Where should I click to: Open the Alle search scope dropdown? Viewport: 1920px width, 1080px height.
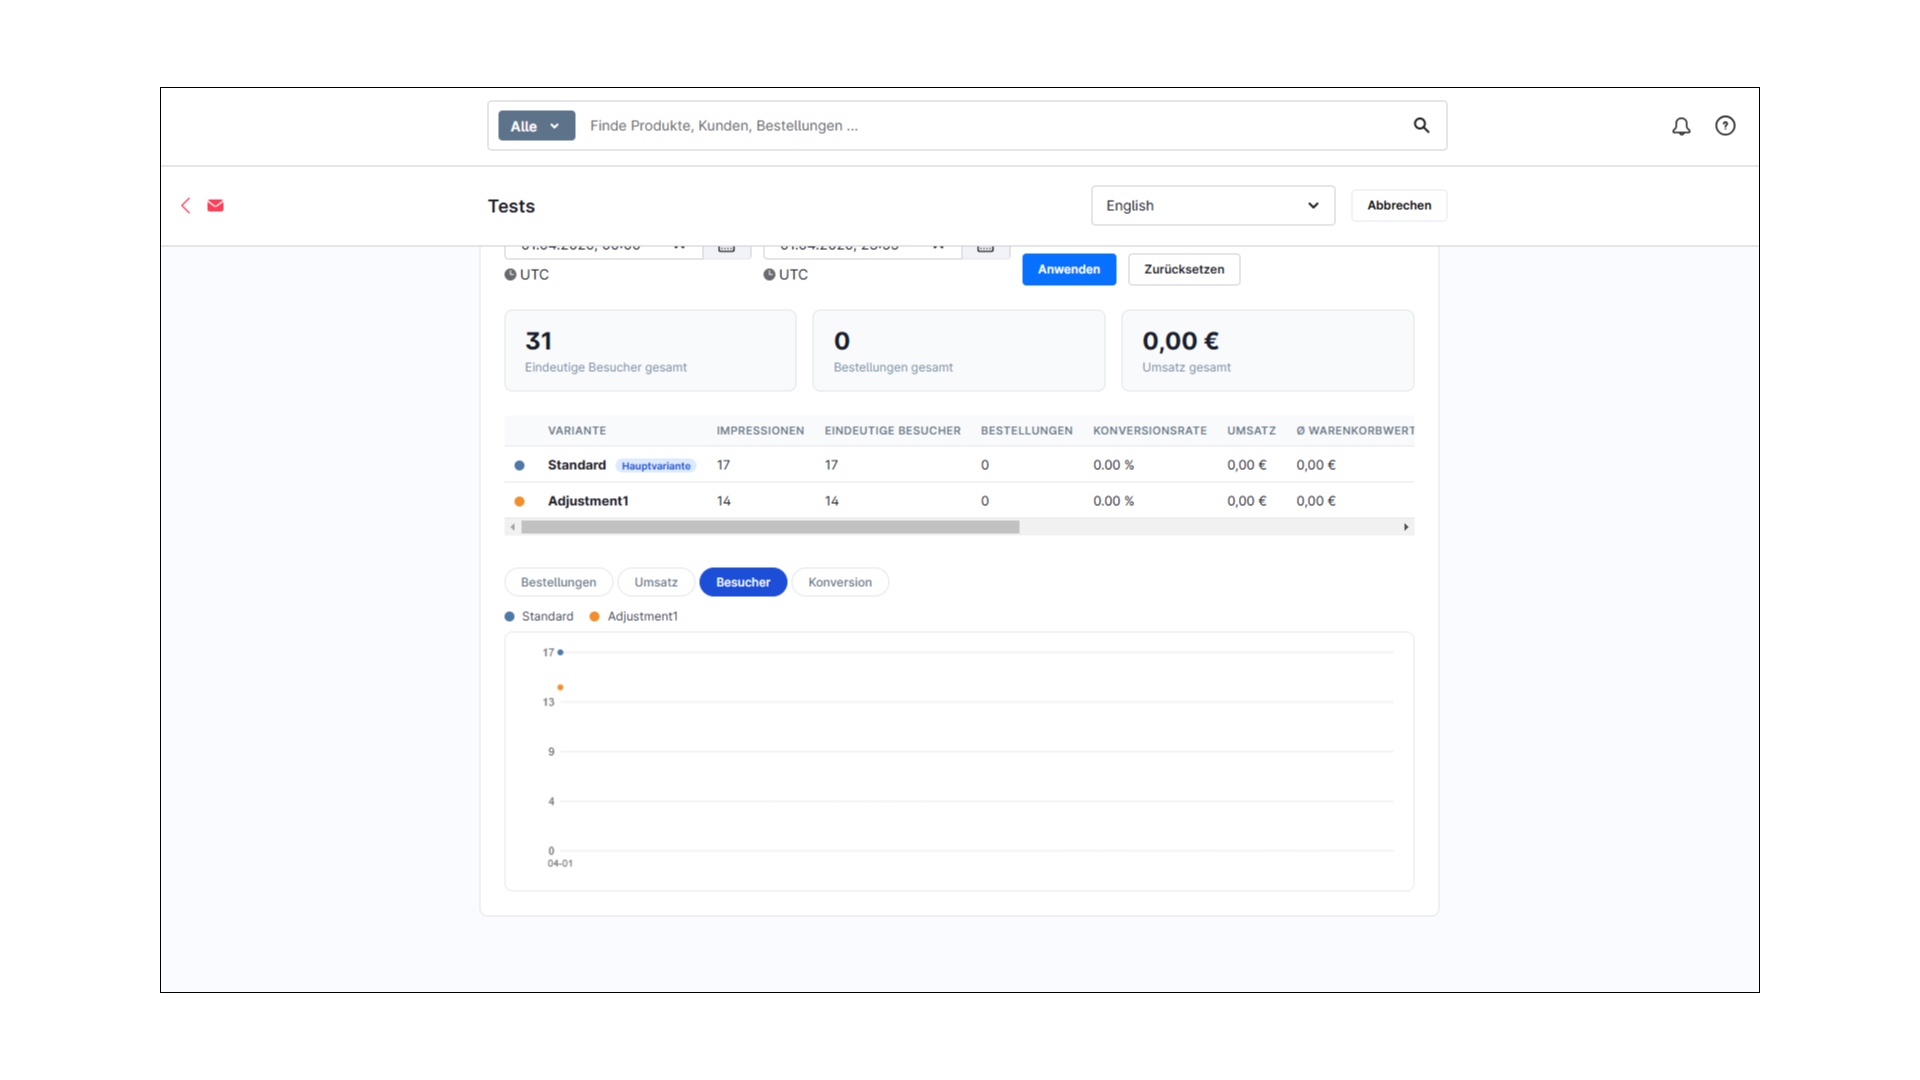tap(536, 125)
